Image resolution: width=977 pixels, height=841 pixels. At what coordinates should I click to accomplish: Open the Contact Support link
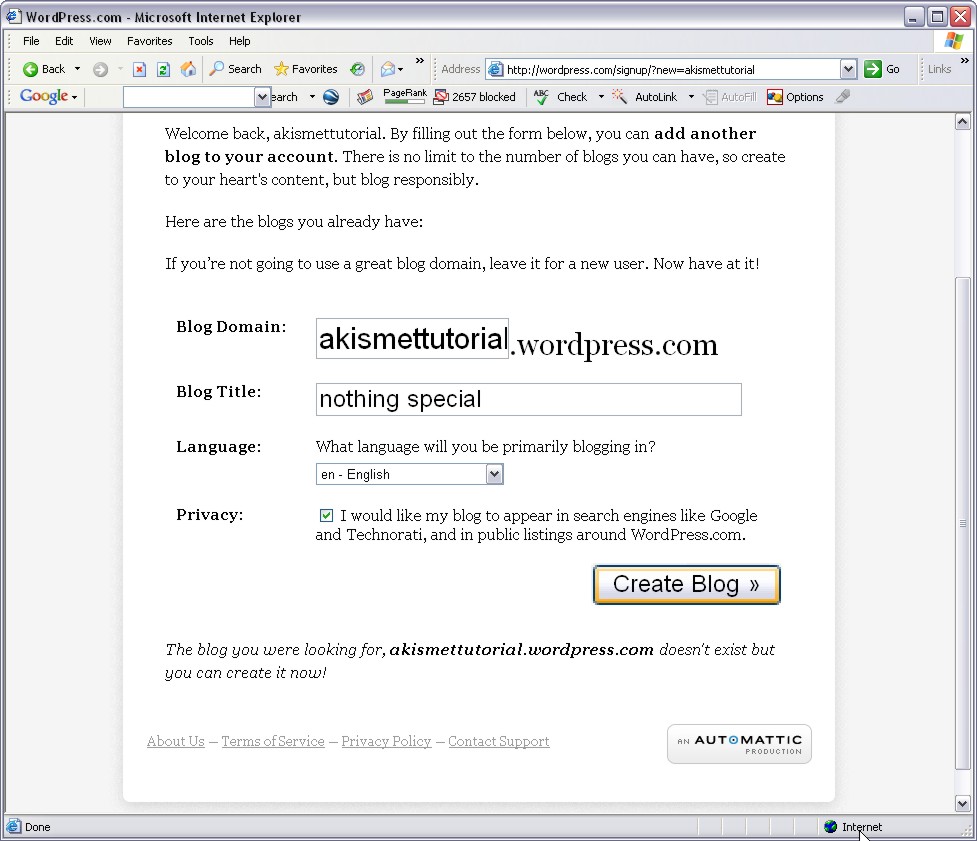click(x=498, y=741)
